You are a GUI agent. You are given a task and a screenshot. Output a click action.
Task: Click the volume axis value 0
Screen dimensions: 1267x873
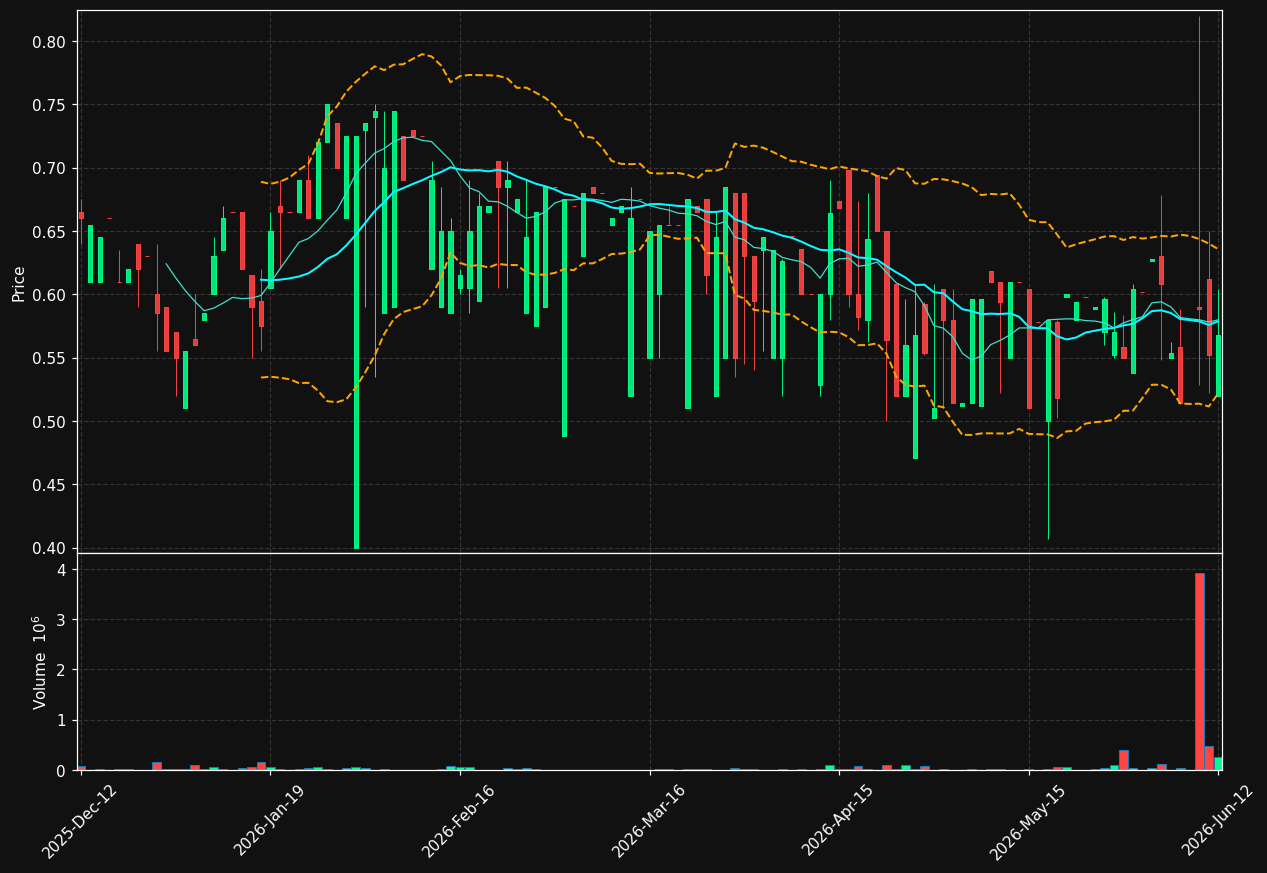(61, 771)
